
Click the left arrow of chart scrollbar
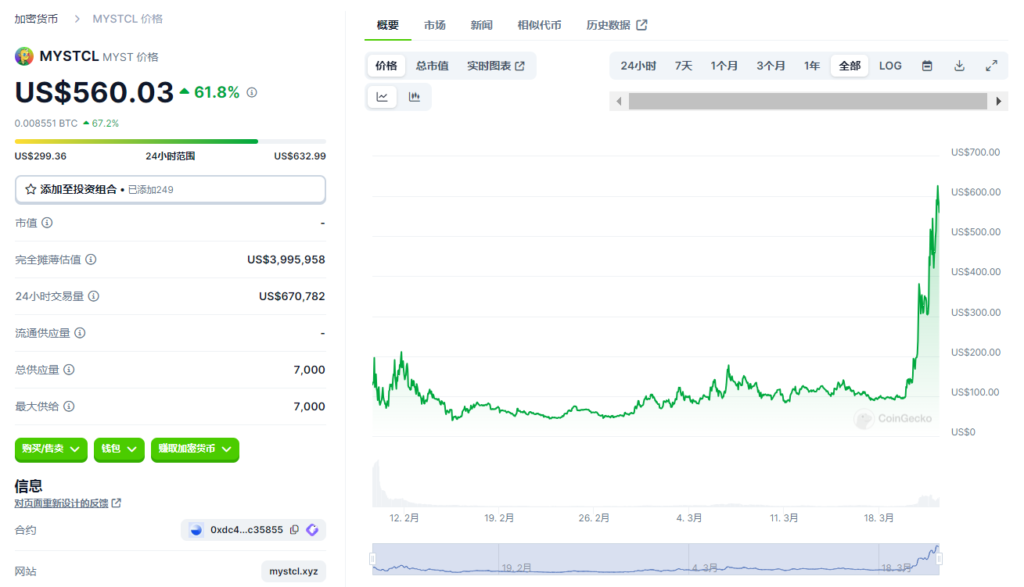coord(619,101)
